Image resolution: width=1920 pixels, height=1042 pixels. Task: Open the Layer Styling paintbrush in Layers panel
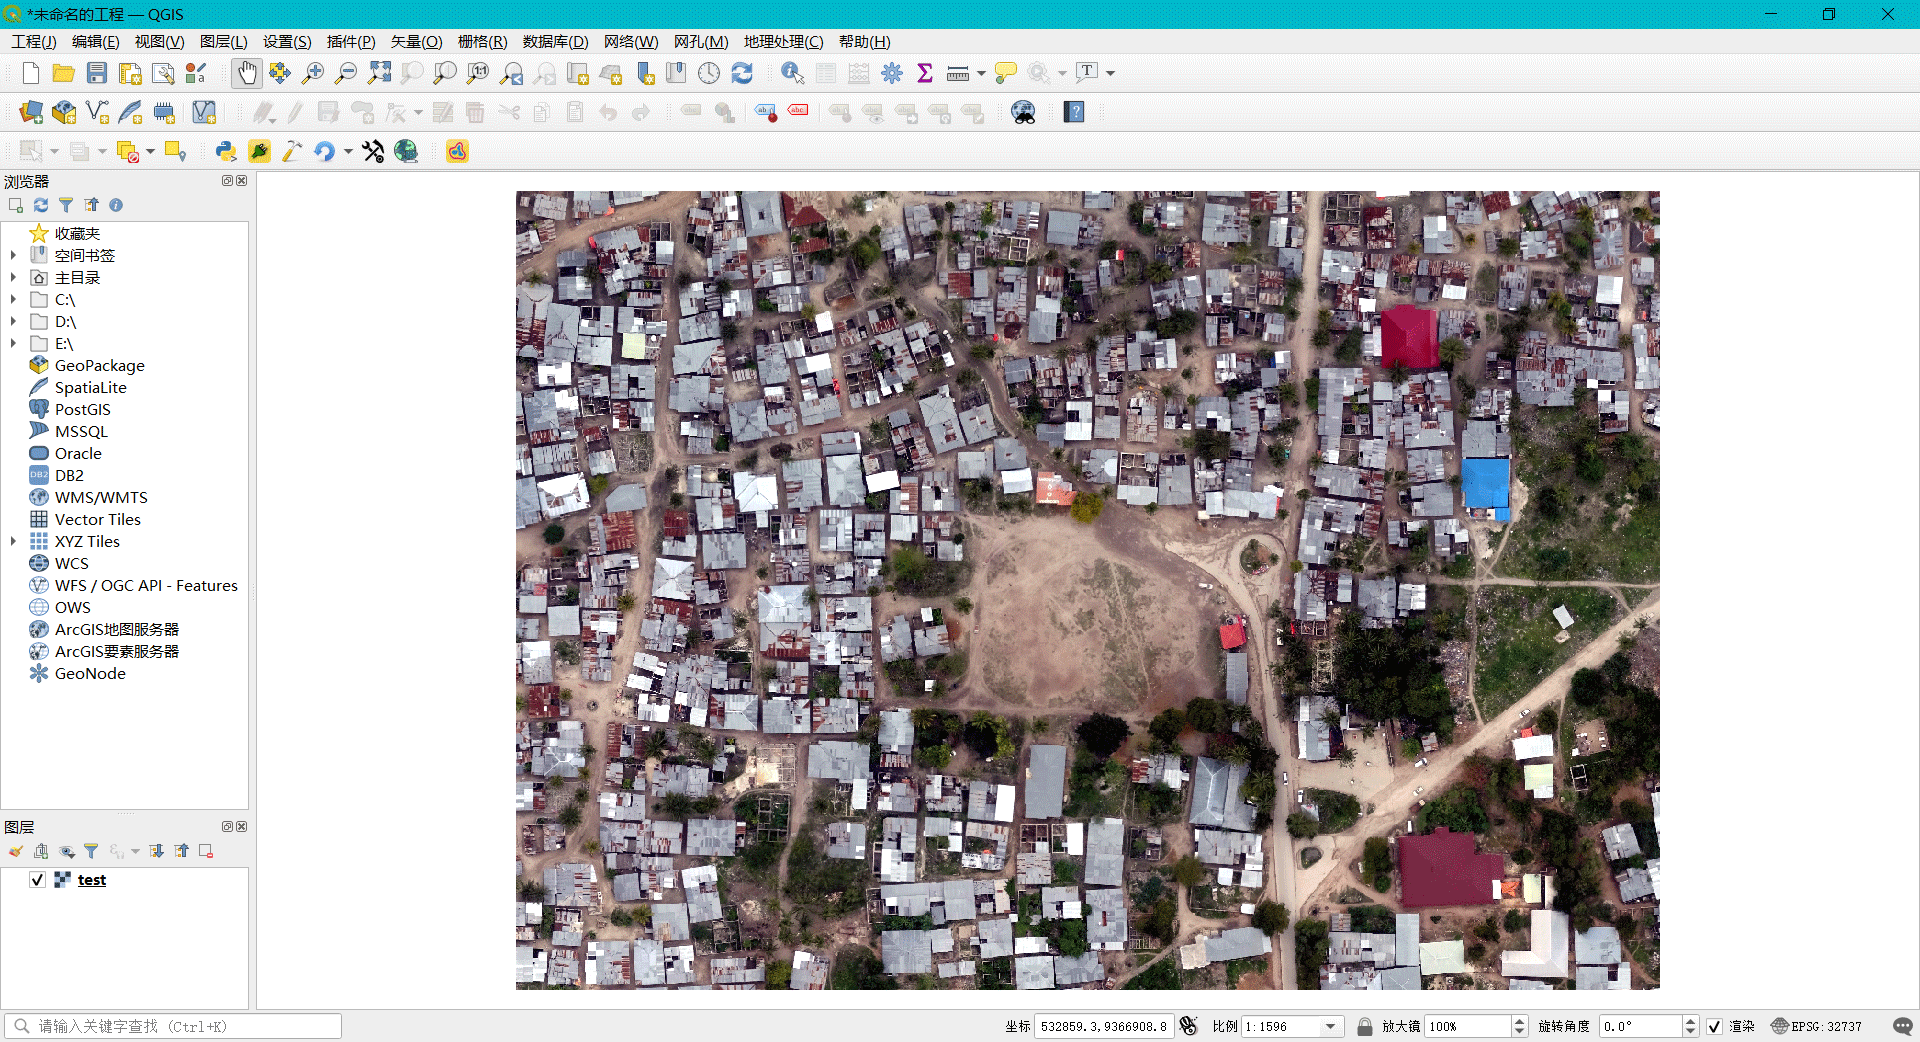[16, 851]
